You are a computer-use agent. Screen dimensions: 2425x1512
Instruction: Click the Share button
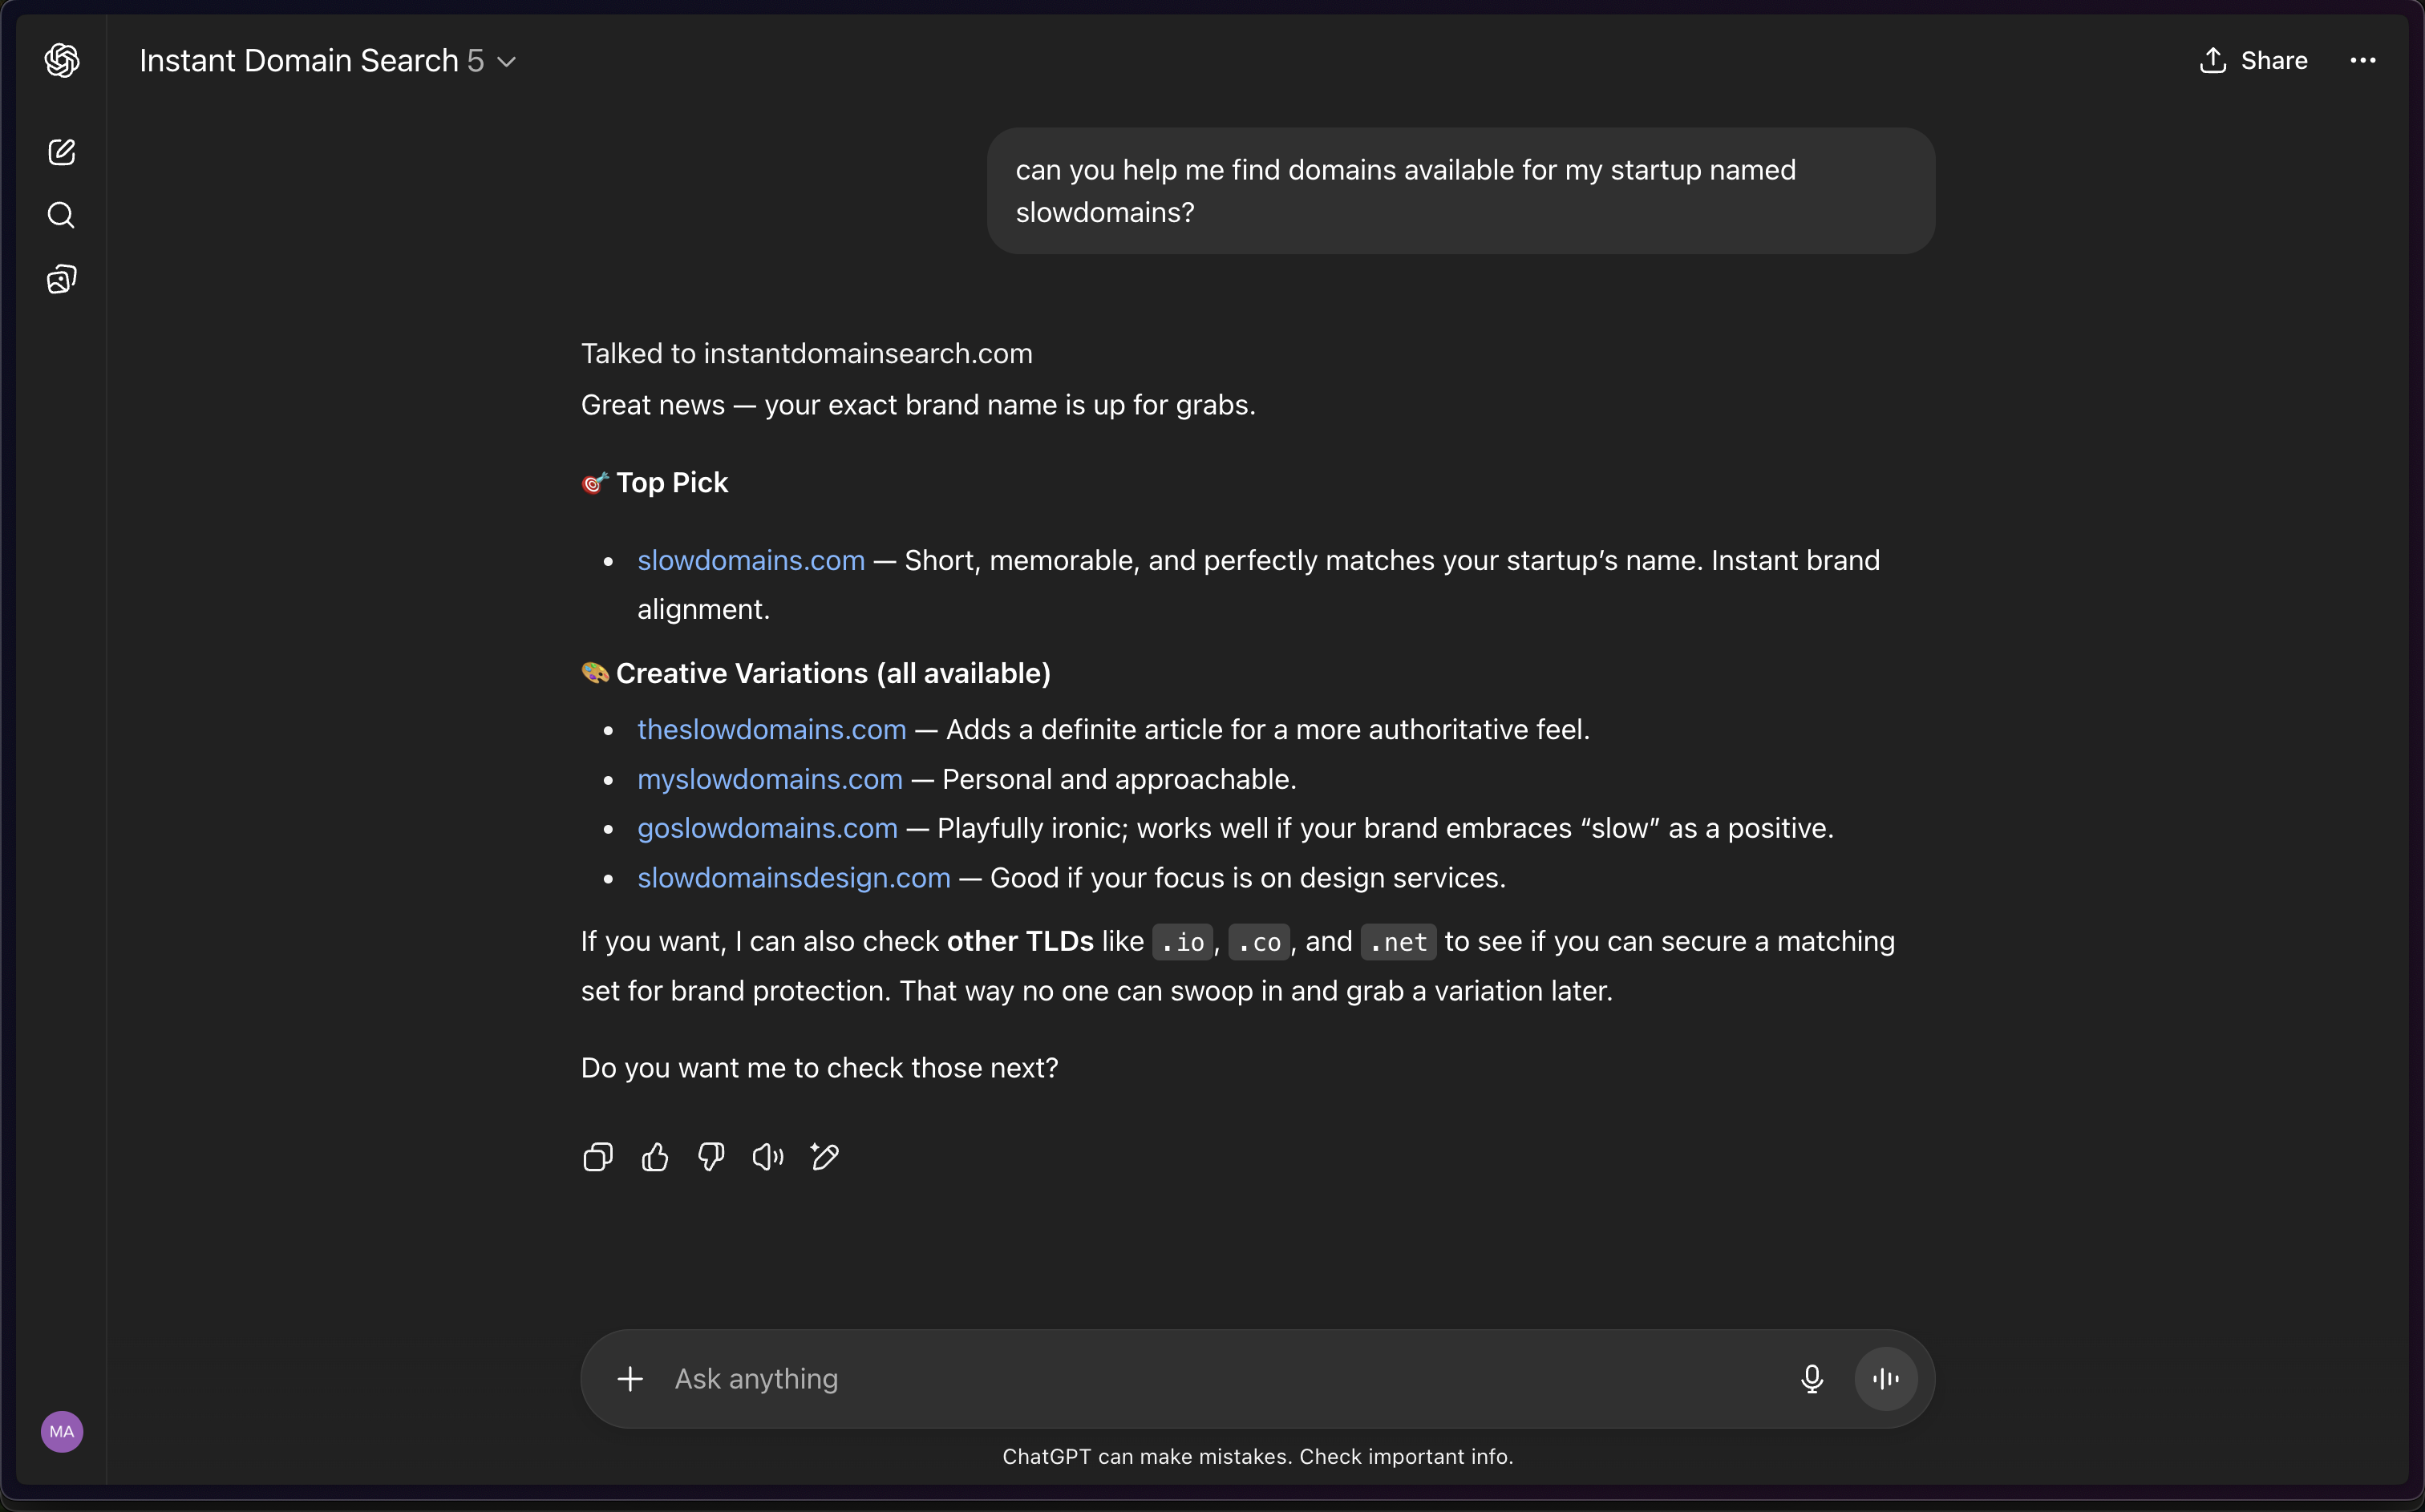(2254, 61)
